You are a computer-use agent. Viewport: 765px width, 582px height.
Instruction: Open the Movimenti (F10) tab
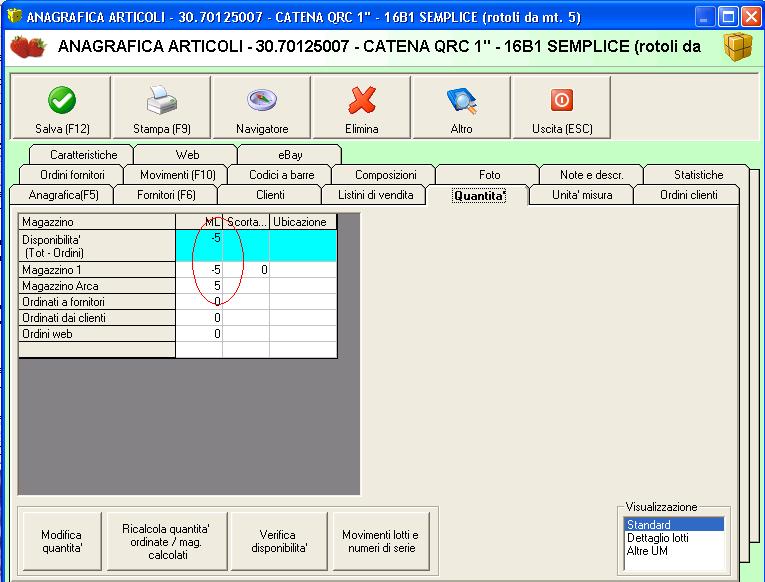click(x=176, y=175)
